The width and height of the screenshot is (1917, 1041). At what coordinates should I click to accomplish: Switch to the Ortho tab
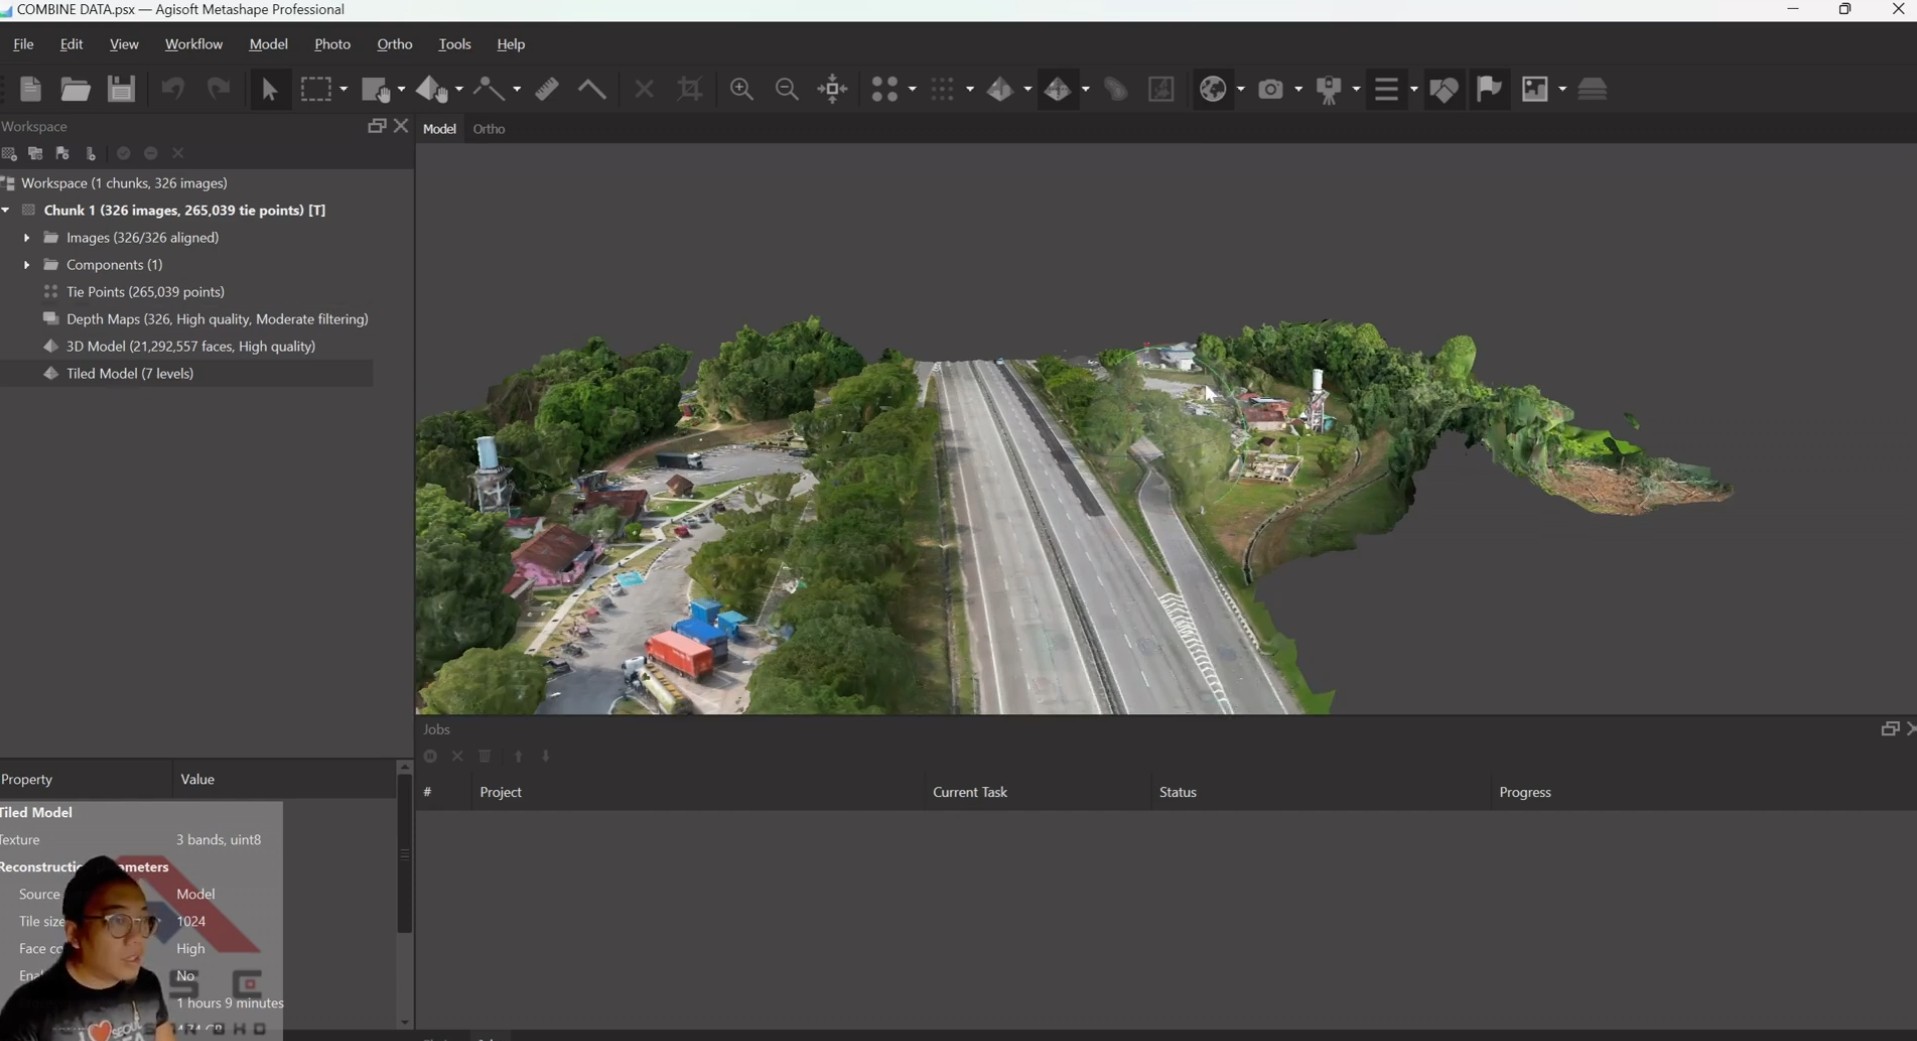coord(490,128)
